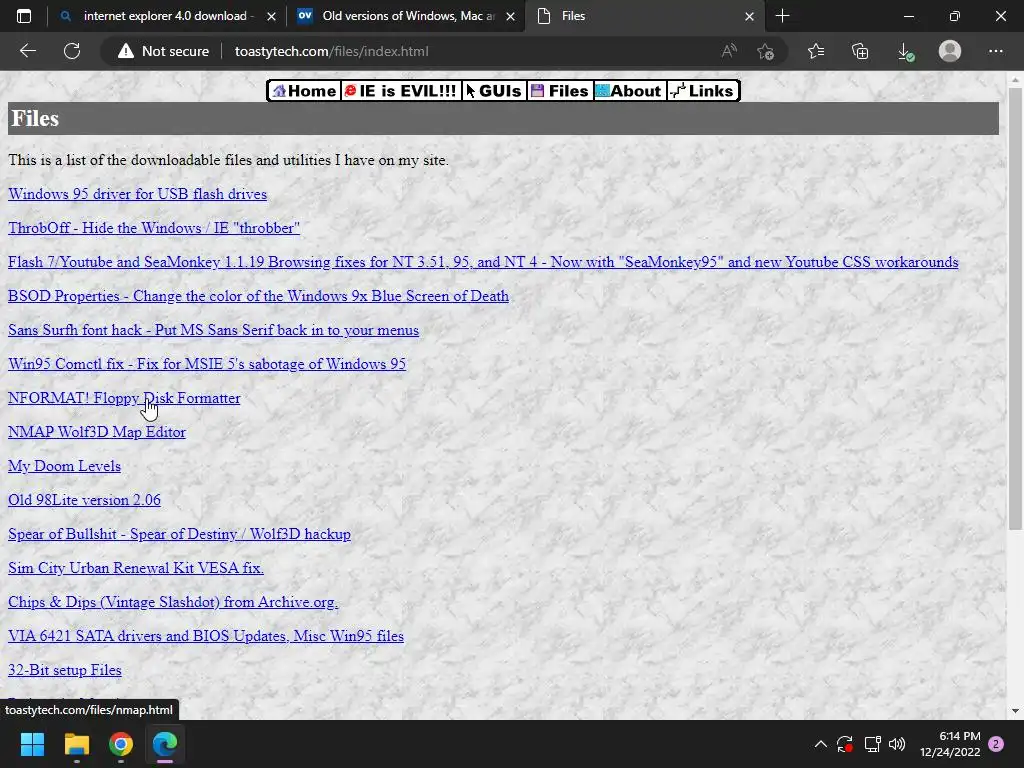This screenshot has width=1024, height=768.
Task: Open IE is EVIL!!! navigation item
Action: [x=400, y=91]
